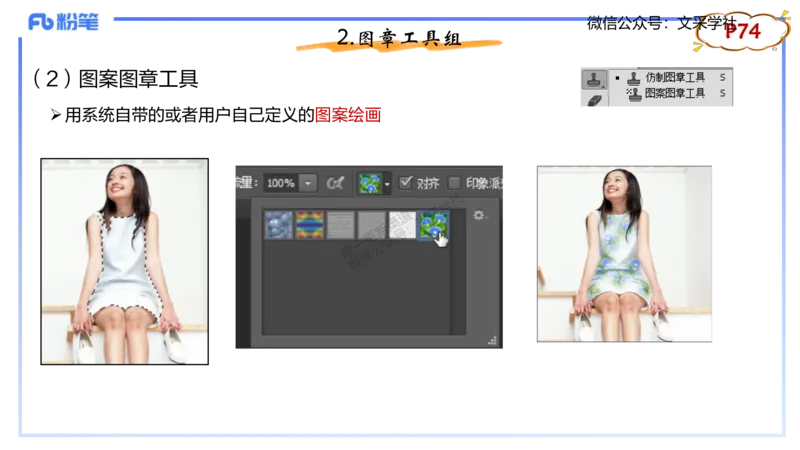Click the P74 page cloud badge
The image size is (800, 450).
pos(742,32)
